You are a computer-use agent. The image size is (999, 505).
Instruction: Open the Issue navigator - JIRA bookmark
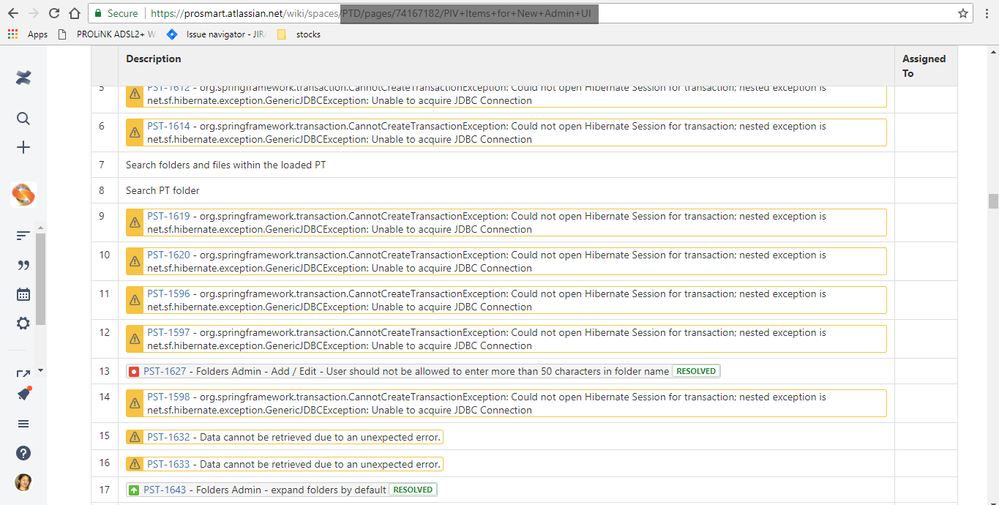pyautogui.click(x=217, y=34)
